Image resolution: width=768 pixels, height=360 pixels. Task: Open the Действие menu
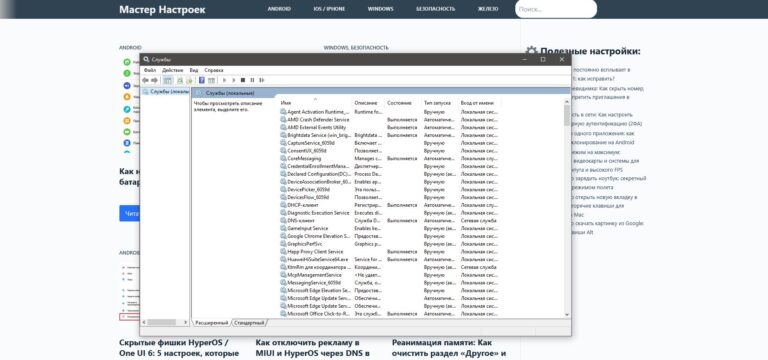(172, 70)
